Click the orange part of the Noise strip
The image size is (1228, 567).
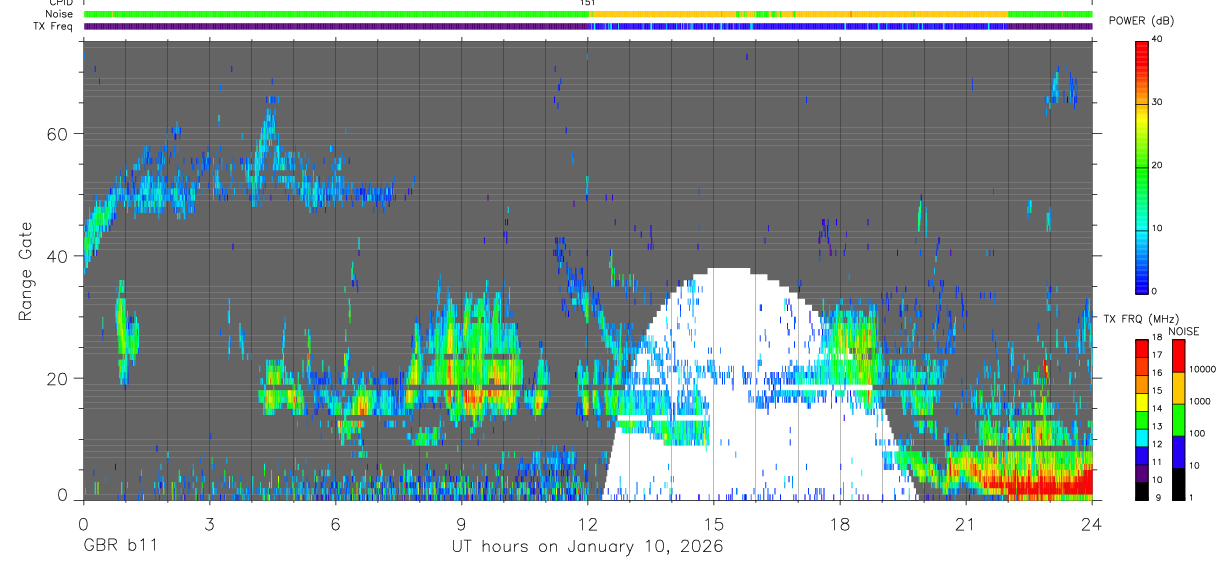pyautogui.click(x=800, y=14)
